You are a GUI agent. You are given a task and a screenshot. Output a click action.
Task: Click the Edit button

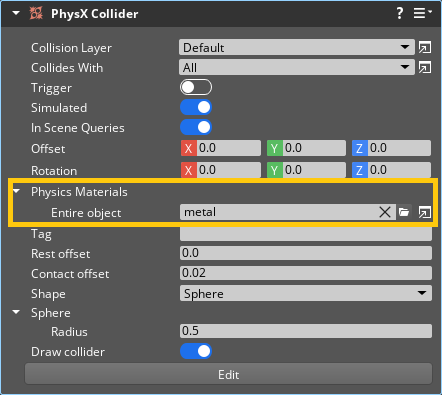click(228, 374)
